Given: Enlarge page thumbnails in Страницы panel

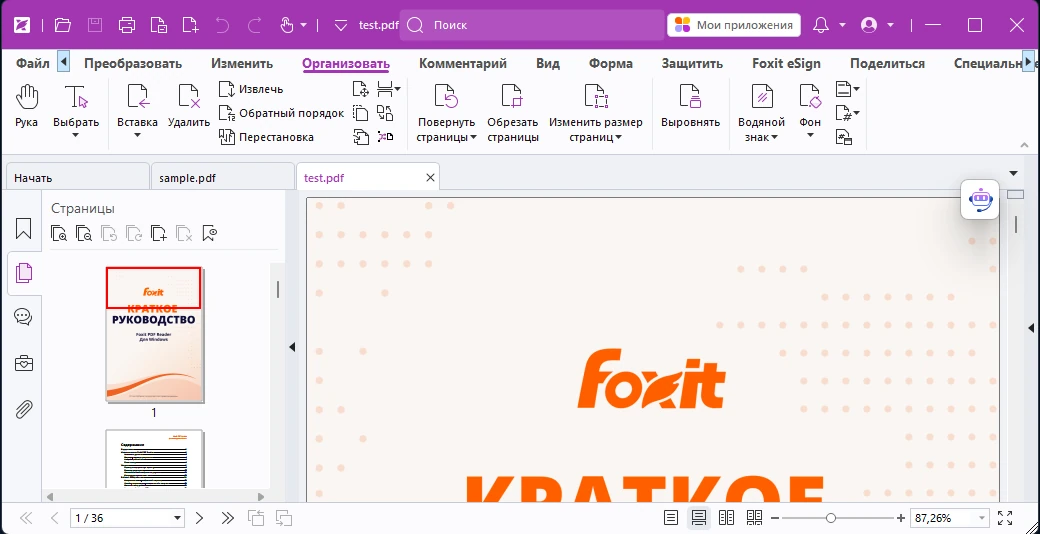Looking at the screenshot, I should (x=59, y=234).
